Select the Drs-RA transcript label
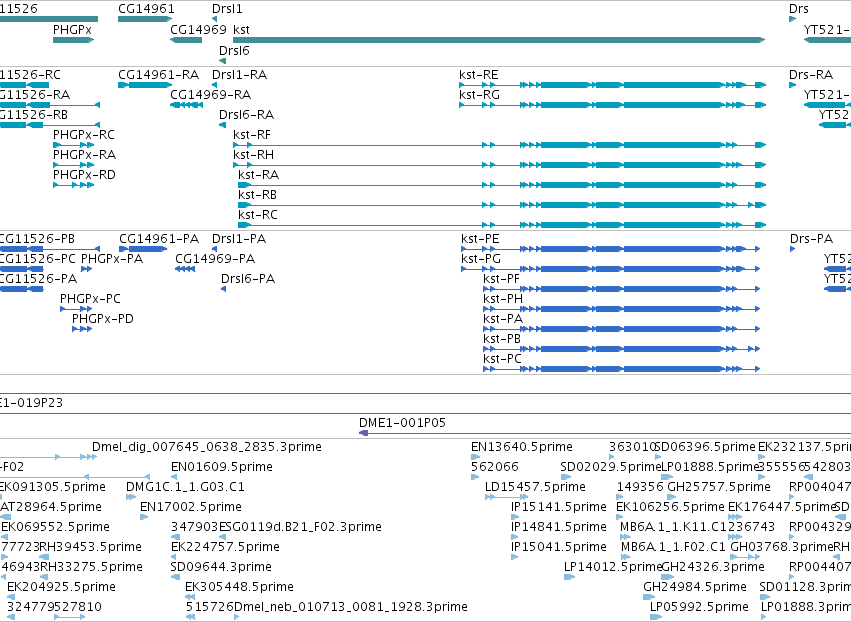This screenshot has height=622, width=851. pyautogui.click(x=811, y=74)
